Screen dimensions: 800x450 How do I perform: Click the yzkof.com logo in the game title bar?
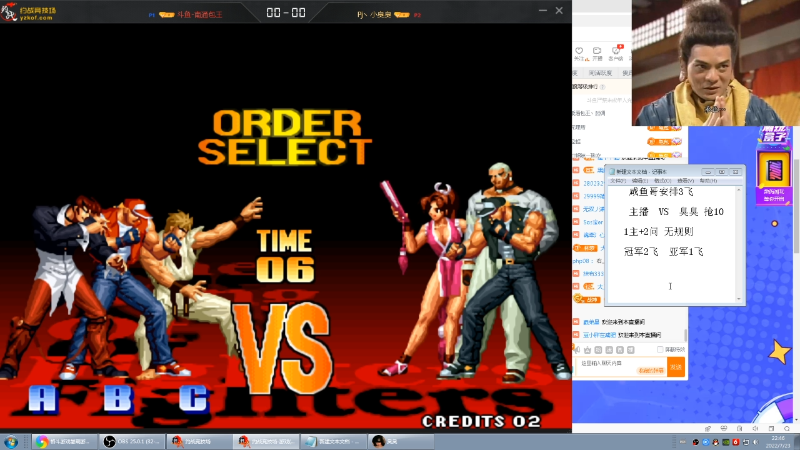29,12
